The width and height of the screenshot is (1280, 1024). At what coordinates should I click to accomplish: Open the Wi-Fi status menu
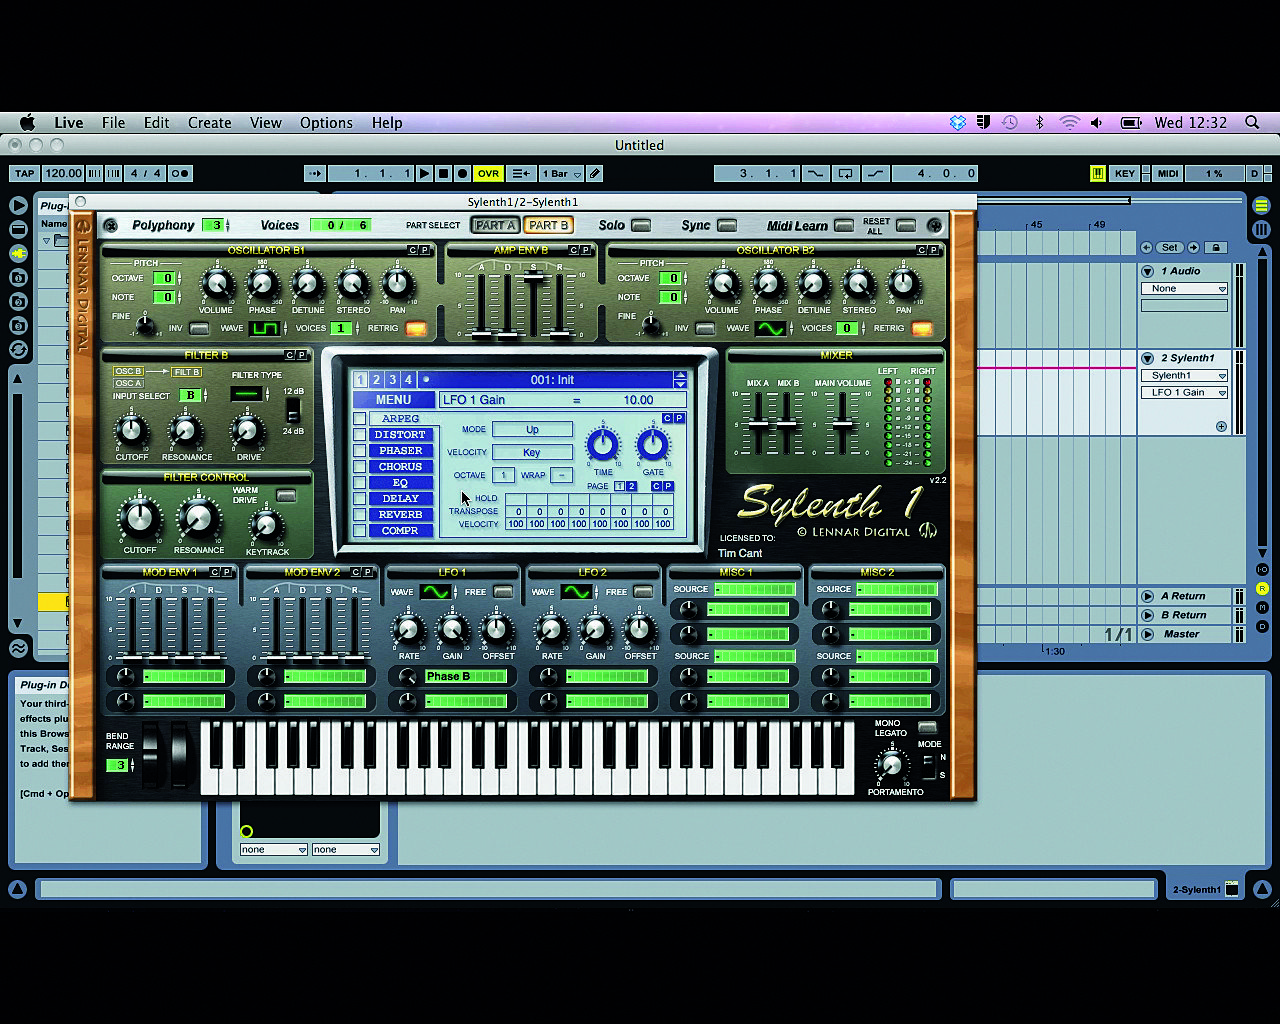pos(1069,122)
